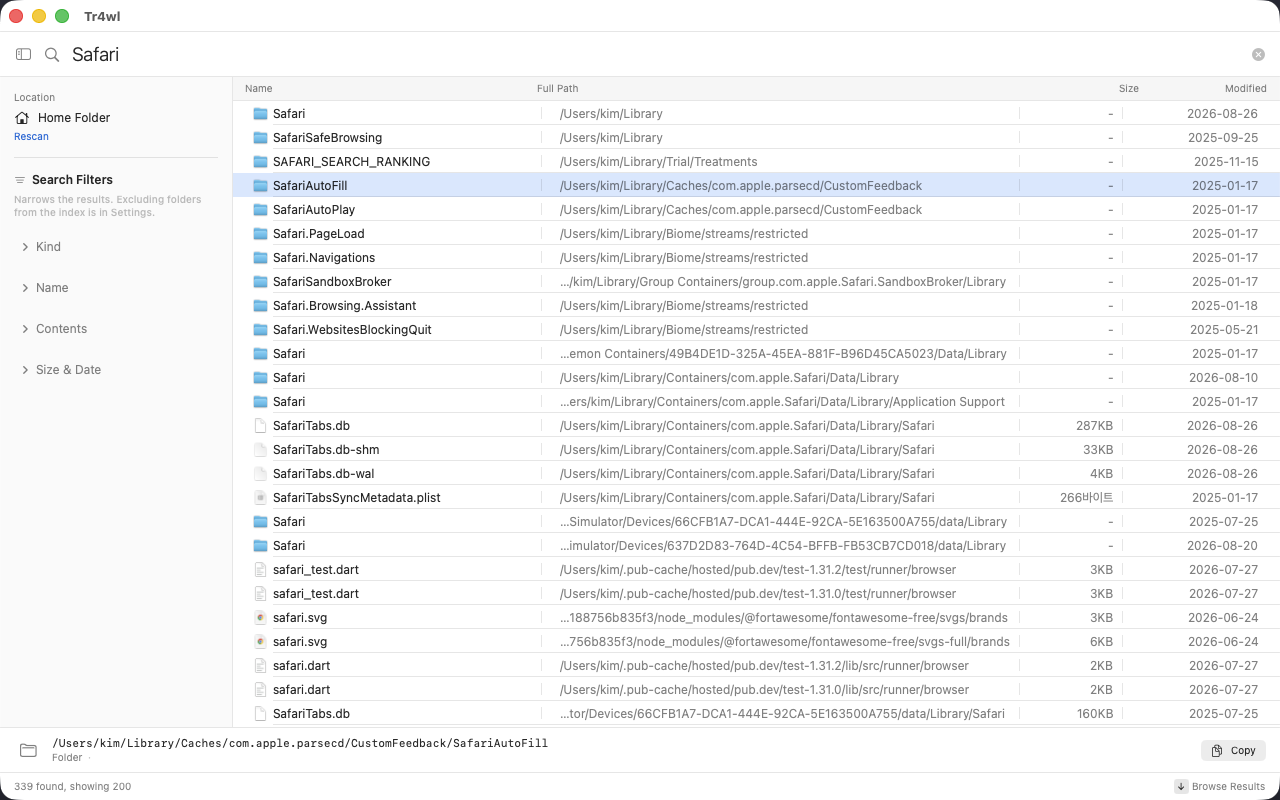Viewport: 1280px width, 800px height.
Task: Select Safari folder modified 2026-08-10
Action: coord(756,377)
